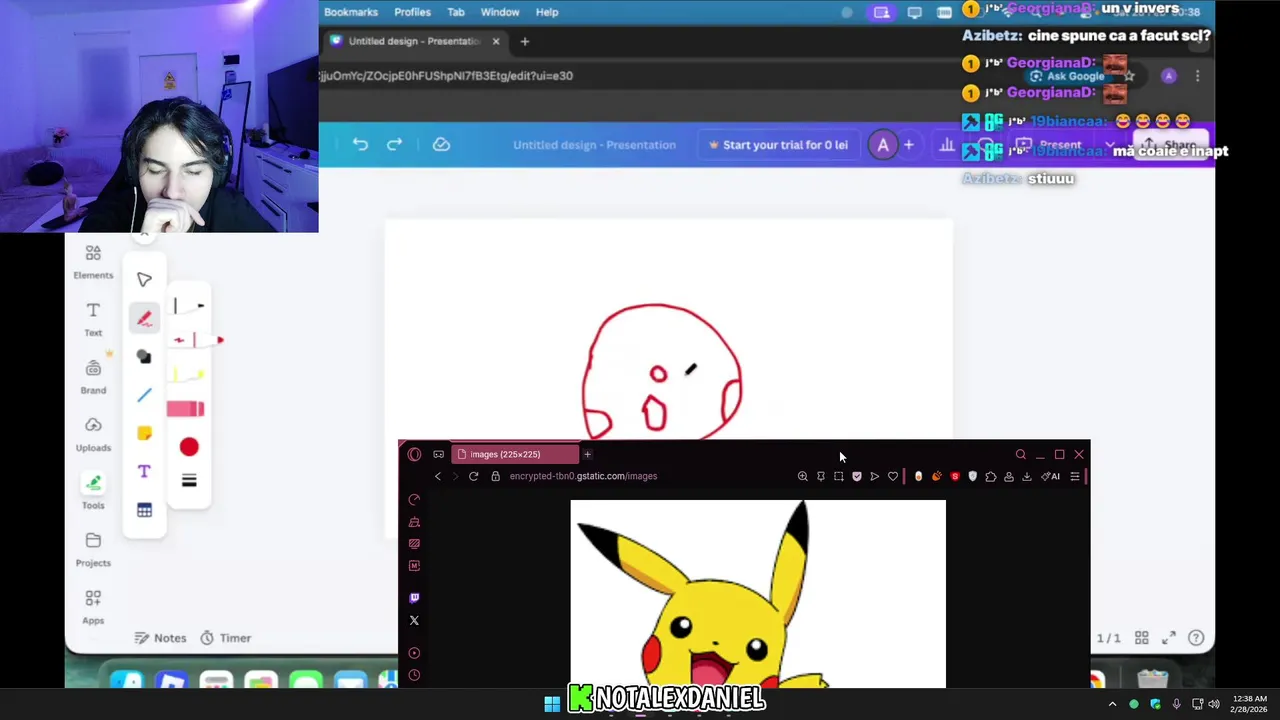Choose the red marker in draw options
Viewport: 1280px width, 720px height.
197,340
